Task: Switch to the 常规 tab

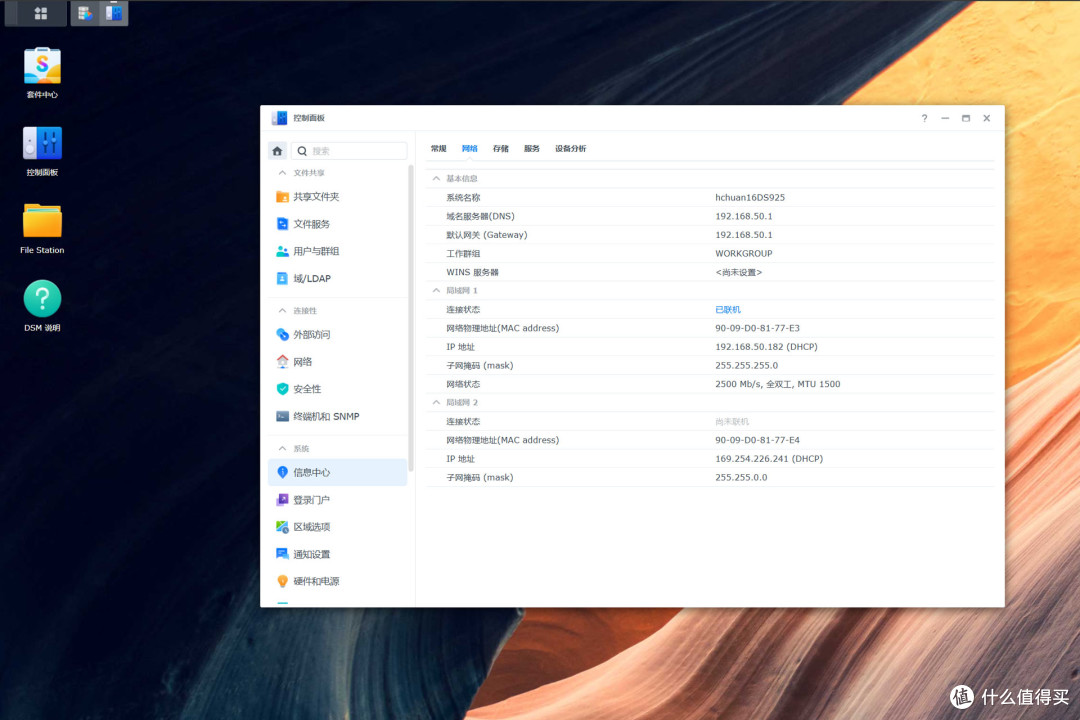Action: (439, 149)
